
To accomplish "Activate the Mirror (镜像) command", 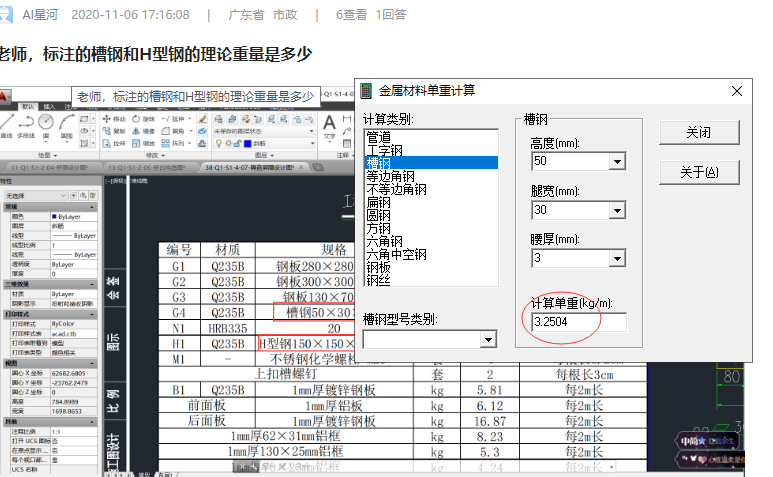I will tap(143, 131).
